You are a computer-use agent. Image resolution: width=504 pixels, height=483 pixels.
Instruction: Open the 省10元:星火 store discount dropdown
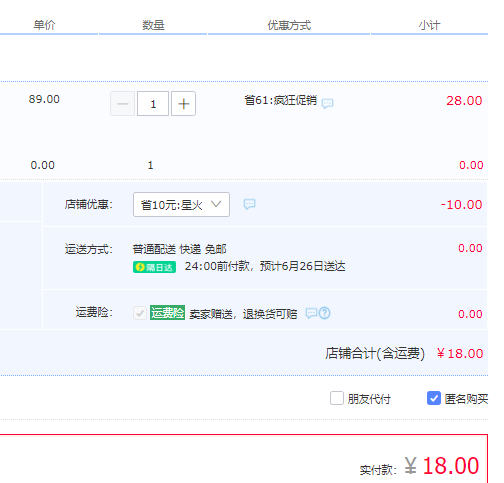181,204
